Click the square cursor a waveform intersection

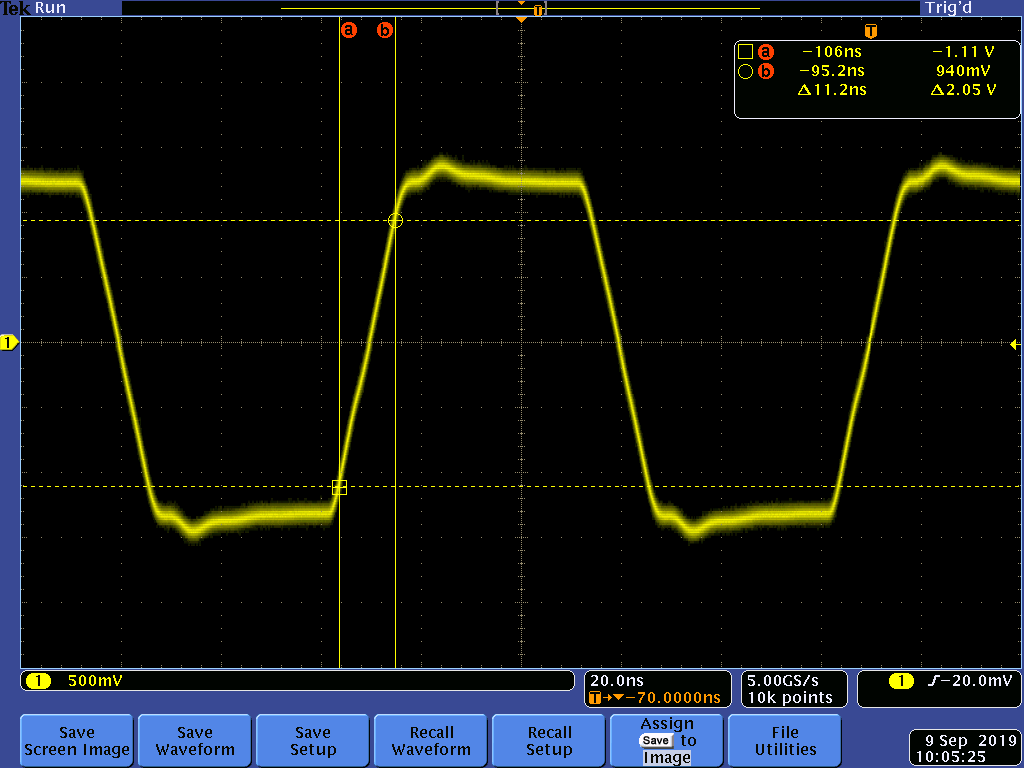[340, 487]
